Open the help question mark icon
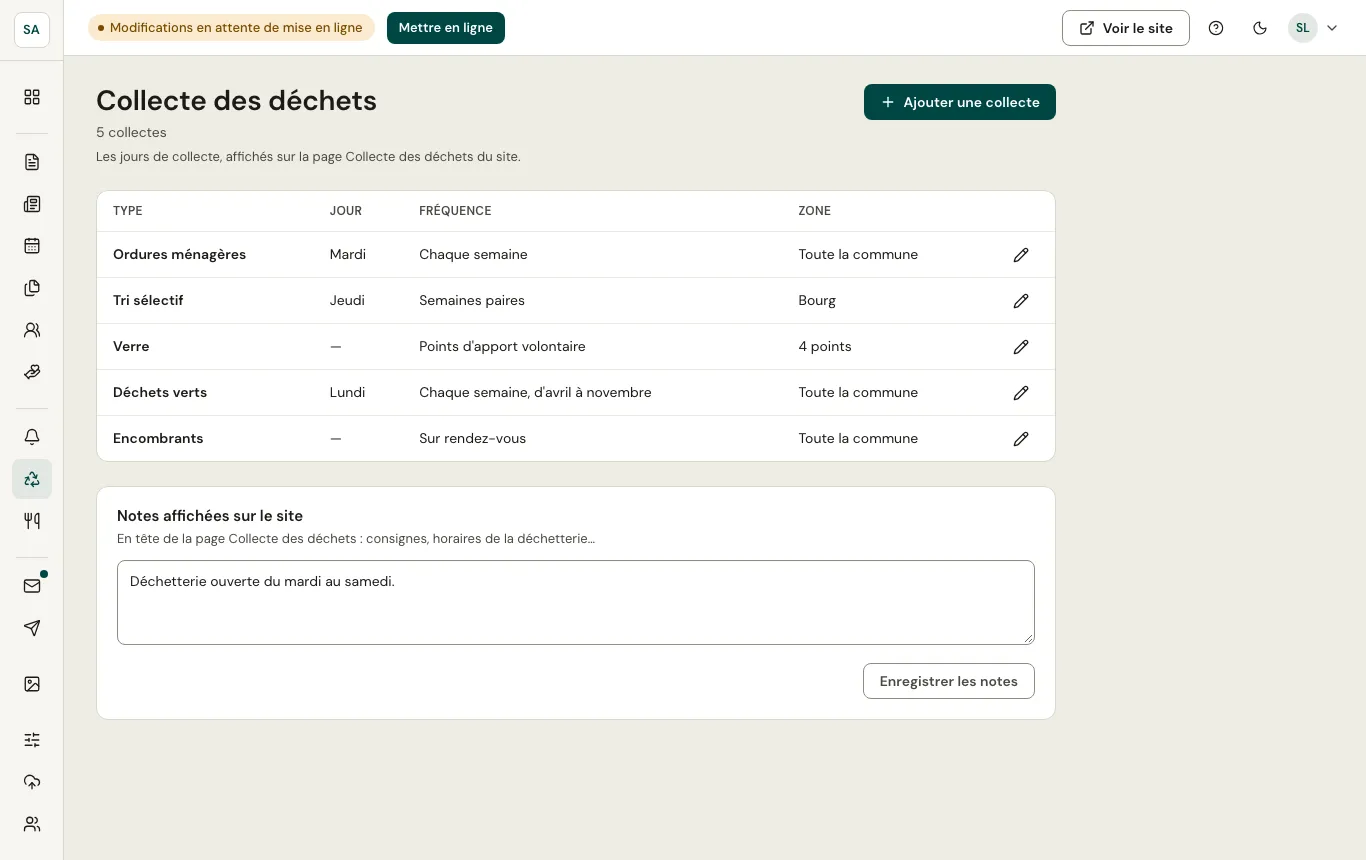1366x860 pixels. pos(1216,28)
